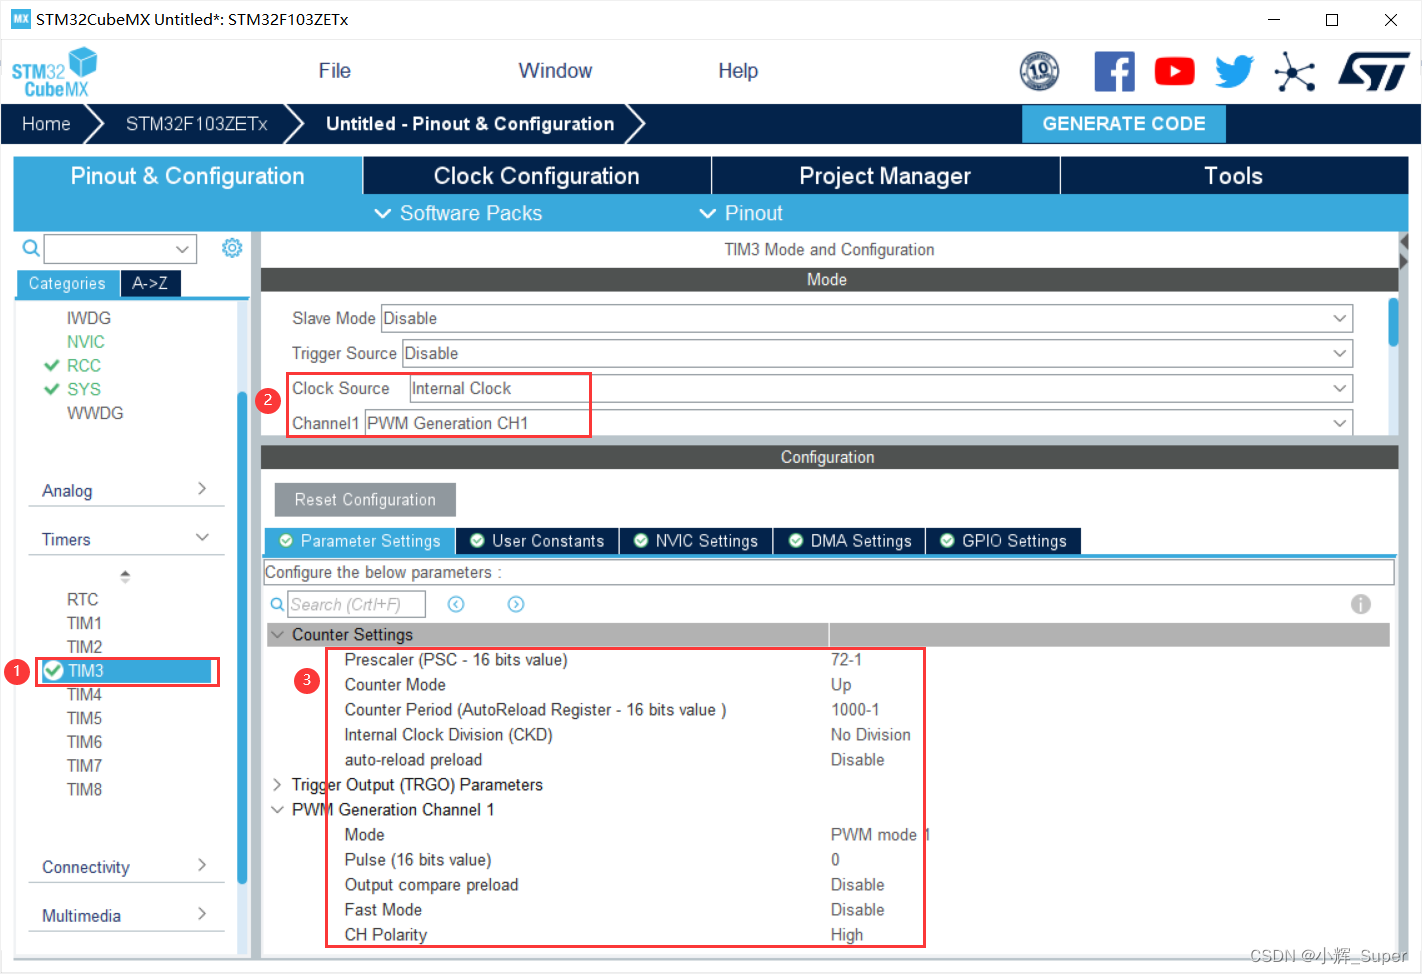The image size is (1422, 974).
Task: Click the Mode panel vertical scrollbar
Action: coord(1393,322)
